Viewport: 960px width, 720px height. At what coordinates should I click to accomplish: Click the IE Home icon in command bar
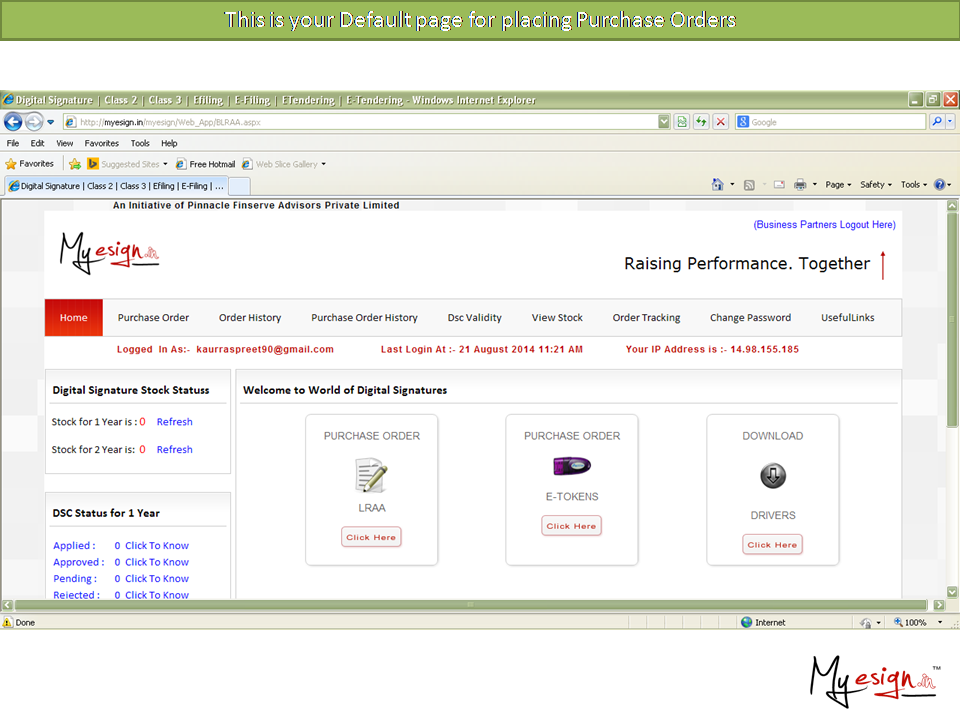[717, 185]
